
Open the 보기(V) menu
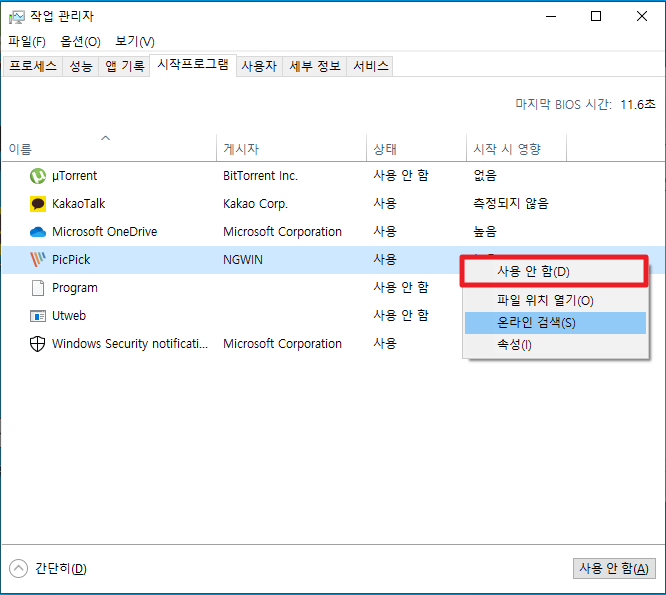[x=135, y=42]
